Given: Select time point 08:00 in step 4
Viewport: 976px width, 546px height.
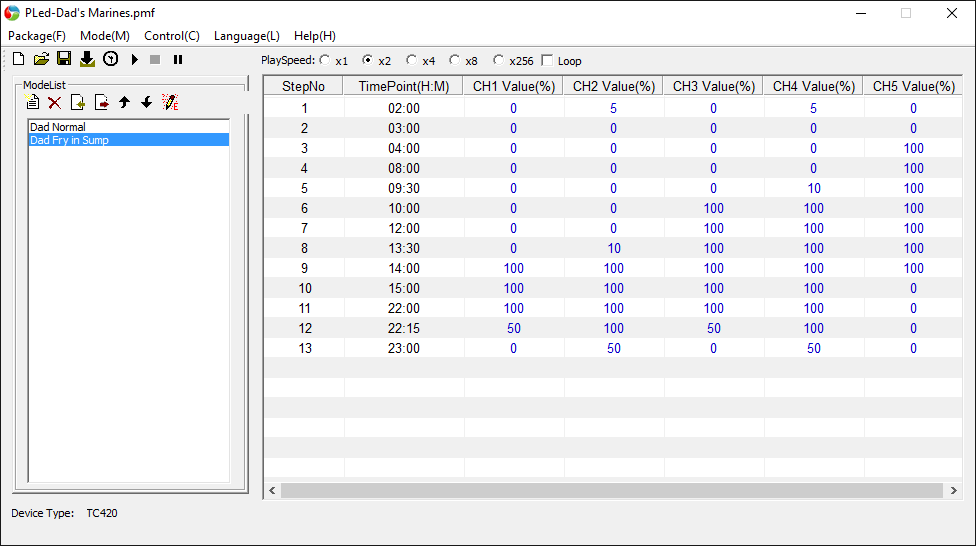Looking at the screenshot, I should [x=404, y=168].
